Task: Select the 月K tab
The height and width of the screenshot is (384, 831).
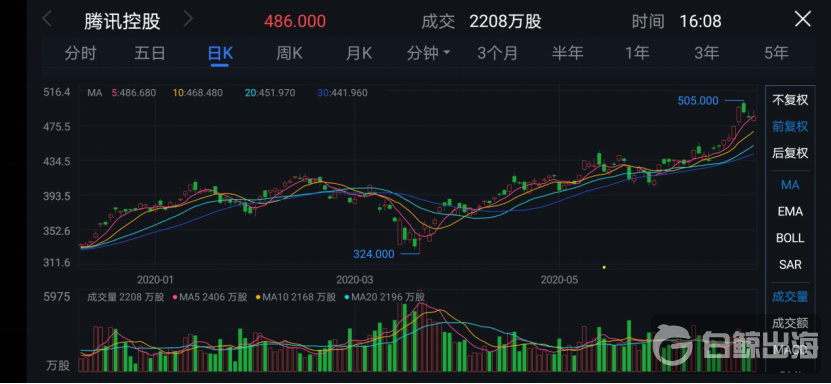Action: coord(359,53)
